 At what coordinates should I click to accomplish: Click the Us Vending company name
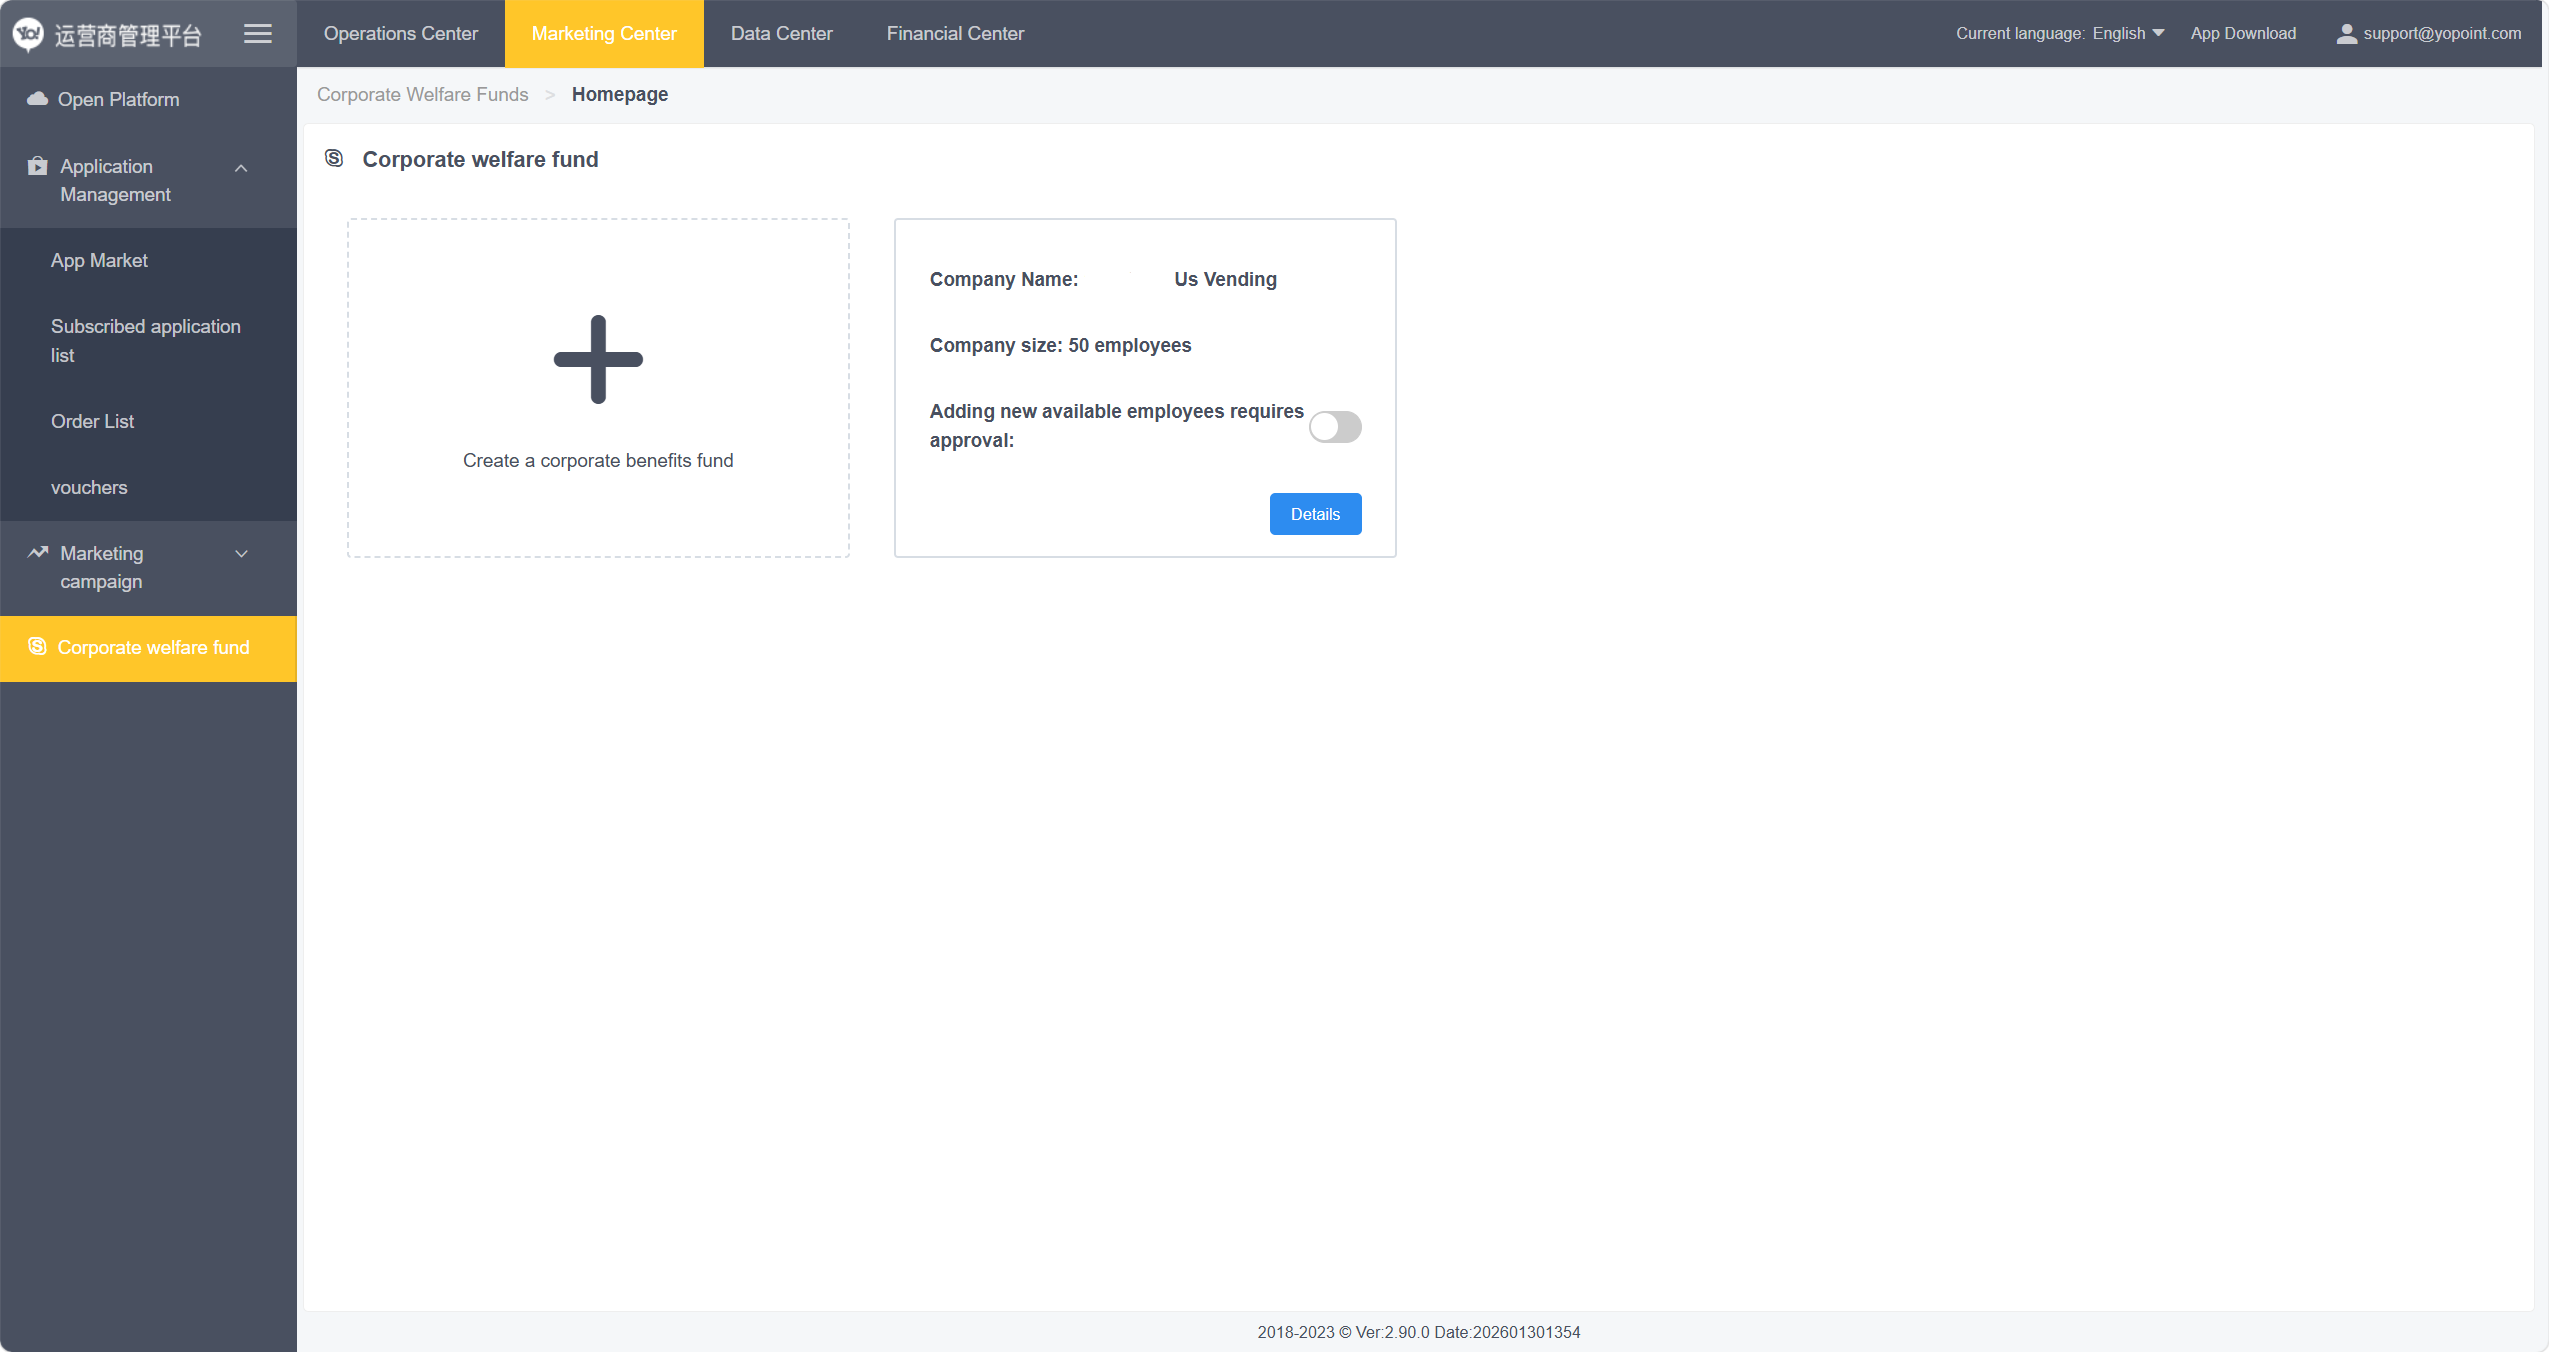click(1225, 279)
